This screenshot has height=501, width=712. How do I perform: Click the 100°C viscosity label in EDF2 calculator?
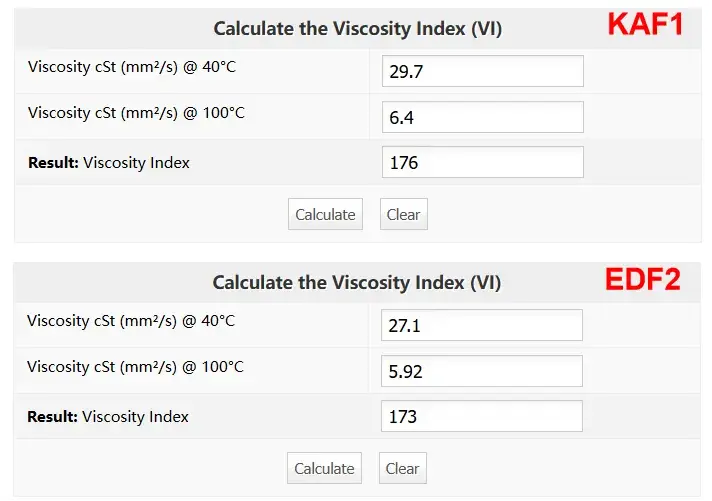[x=135, y=367]
